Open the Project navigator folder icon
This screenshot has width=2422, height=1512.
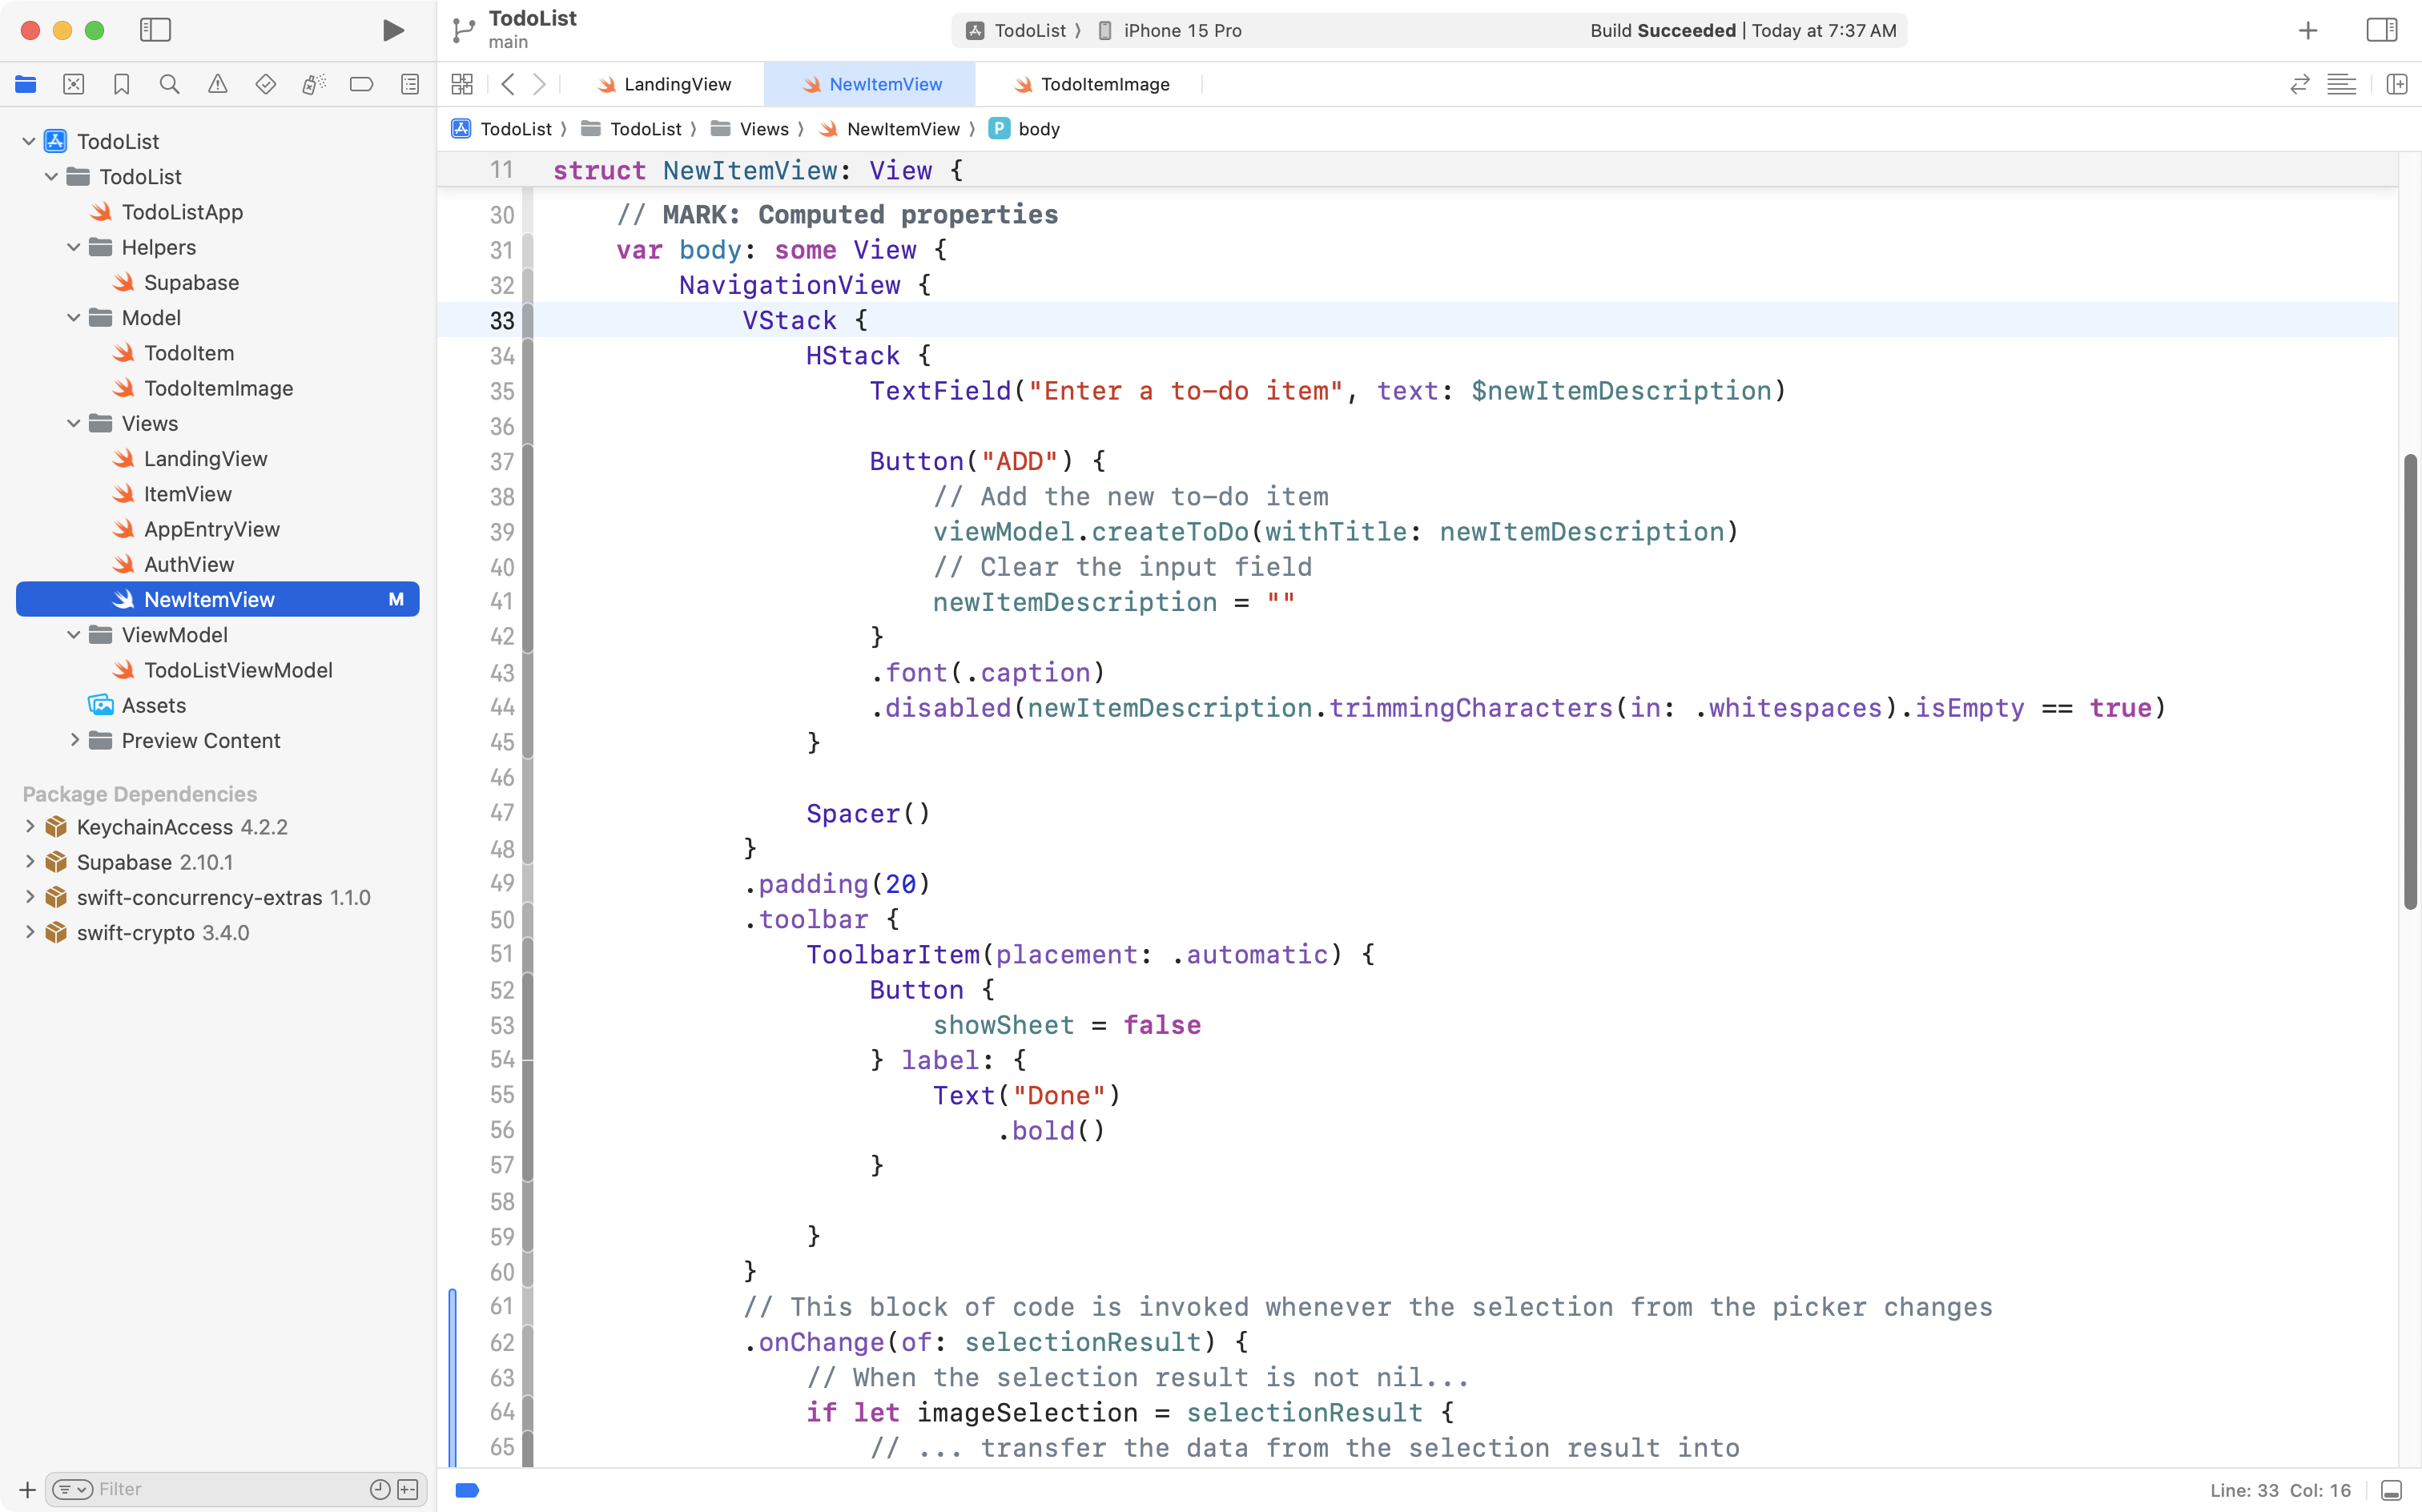(25, 84)
